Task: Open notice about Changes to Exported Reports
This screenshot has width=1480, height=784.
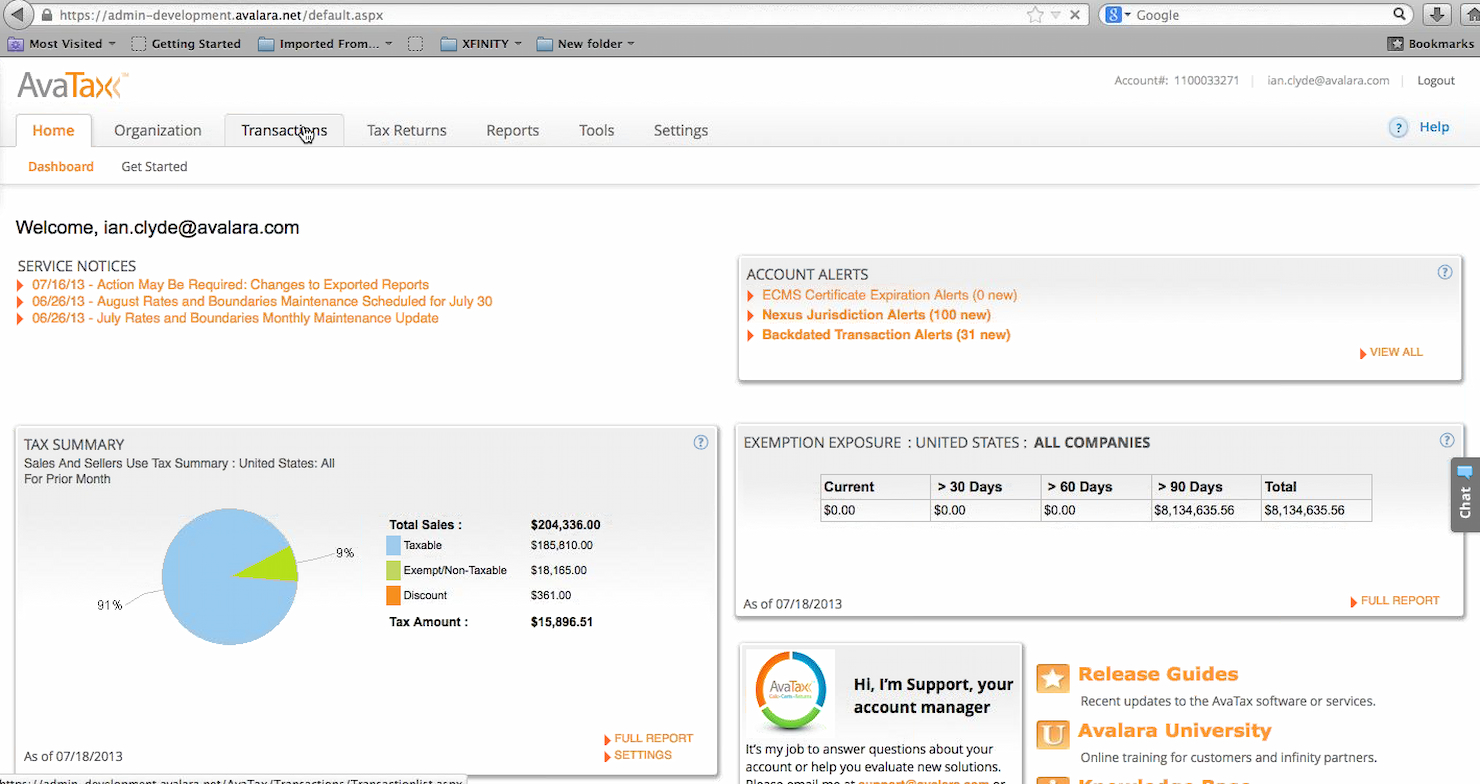Action: pos(230,285)
